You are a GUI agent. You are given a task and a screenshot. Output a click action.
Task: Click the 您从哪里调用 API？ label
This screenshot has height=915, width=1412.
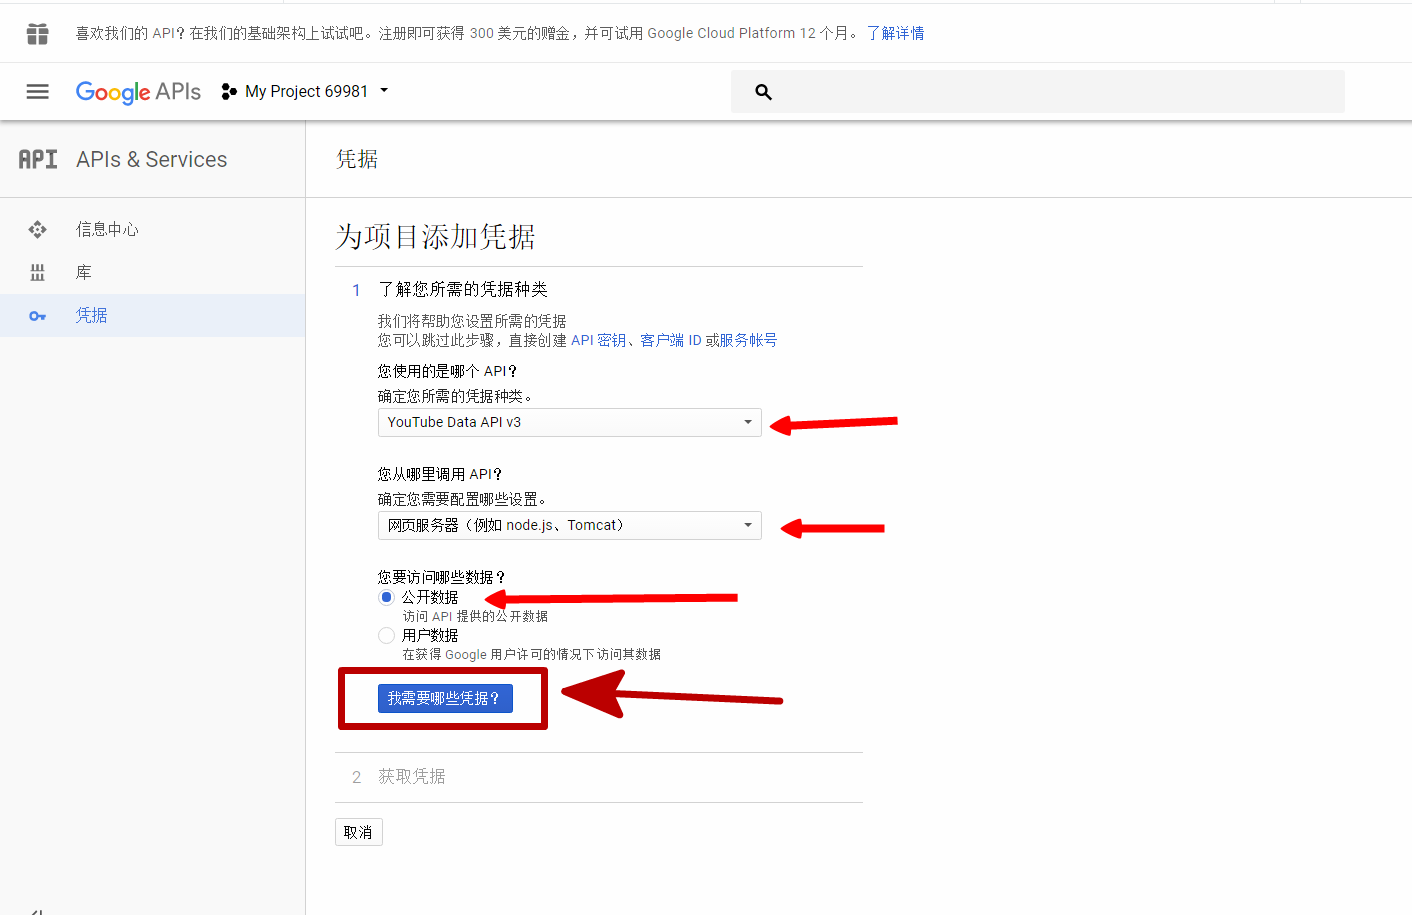coord(440,474)
